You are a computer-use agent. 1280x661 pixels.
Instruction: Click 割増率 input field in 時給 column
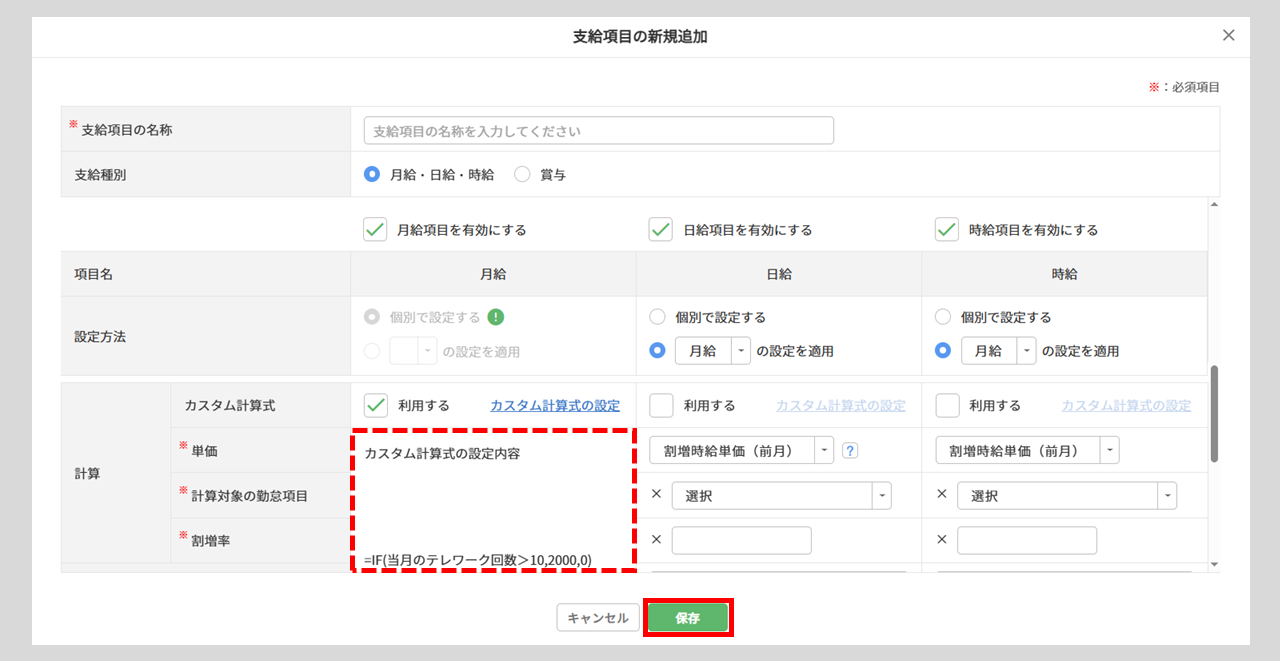tap(1027, 540)
